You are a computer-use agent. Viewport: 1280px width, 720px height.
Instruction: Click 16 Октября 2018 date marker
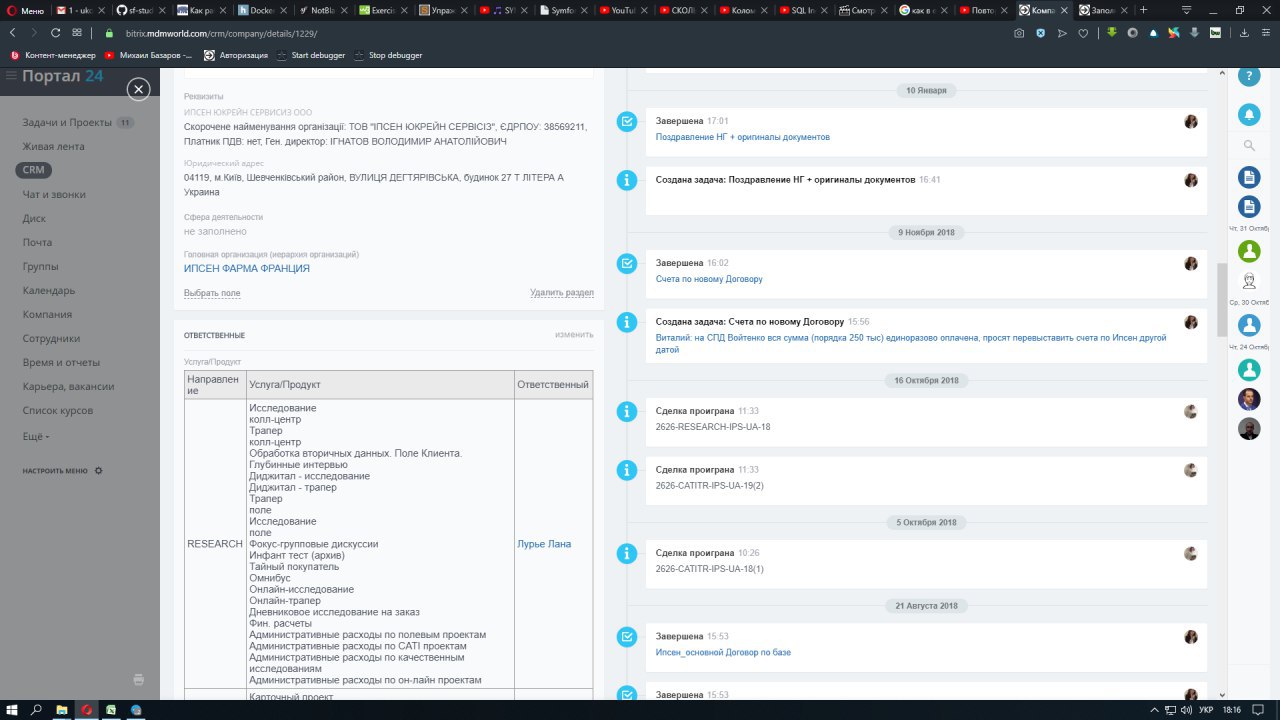926,380
